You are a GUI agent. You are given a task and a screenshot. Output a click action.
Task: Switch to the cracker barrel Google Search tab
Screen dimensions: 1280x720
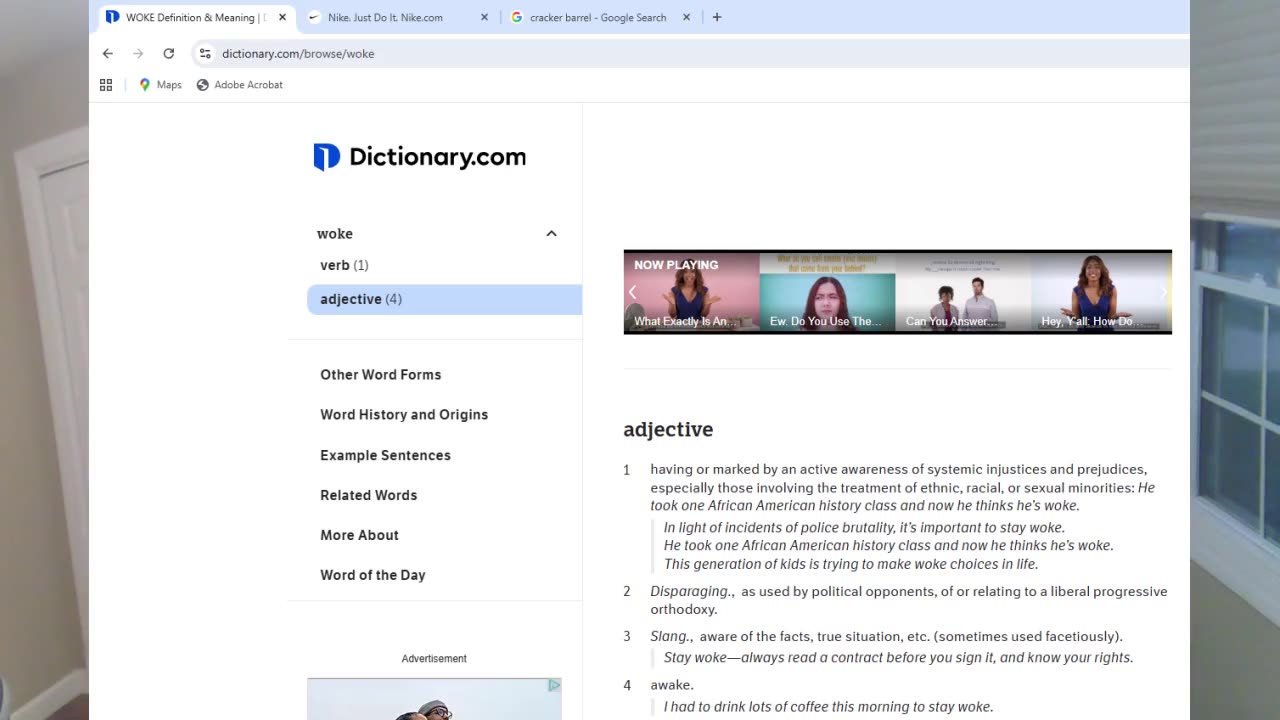click(598, 17)
